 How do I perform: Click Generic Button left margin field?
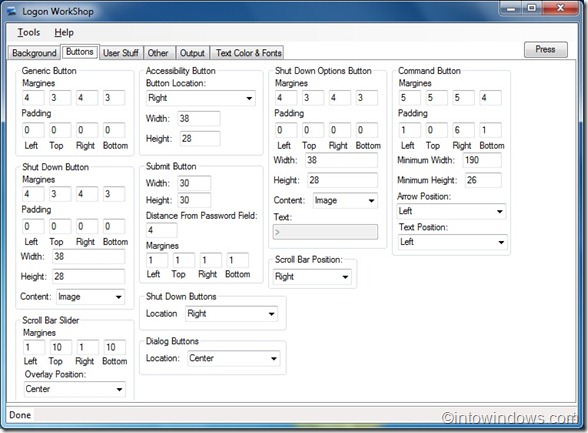point(33,98)
